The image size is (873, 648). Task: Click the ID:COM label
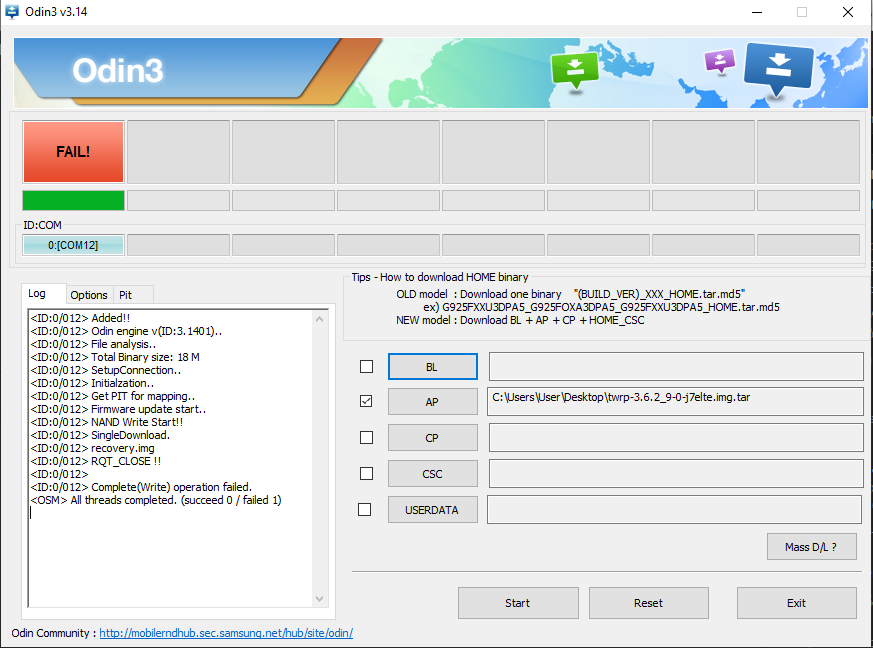[42, 225]
